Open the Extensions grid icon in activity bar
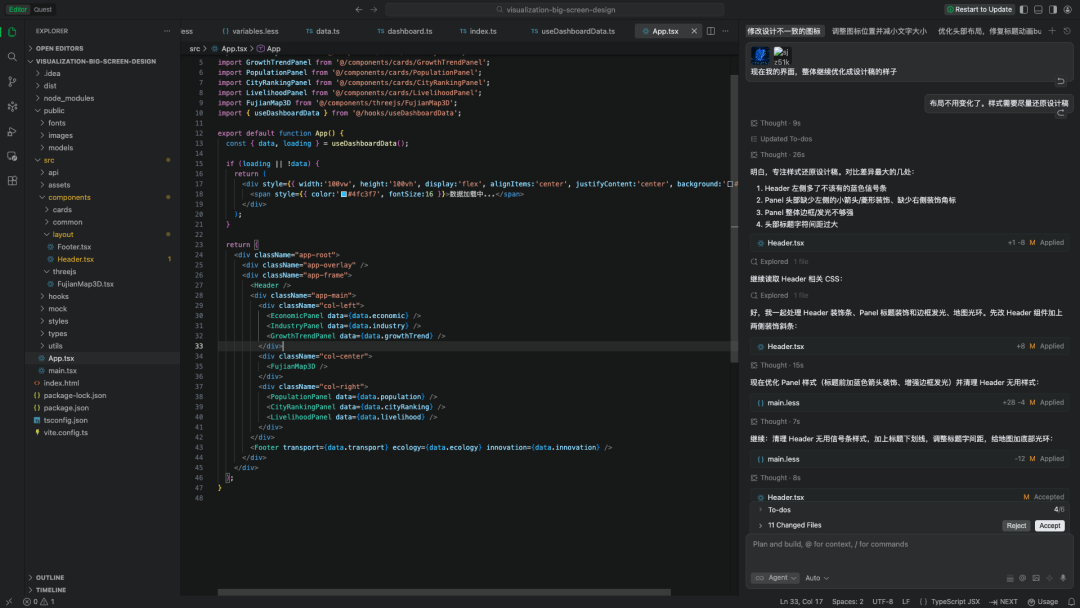This screenshot has width=1080, height=608. pyautogui.click(x=12, y=180)
